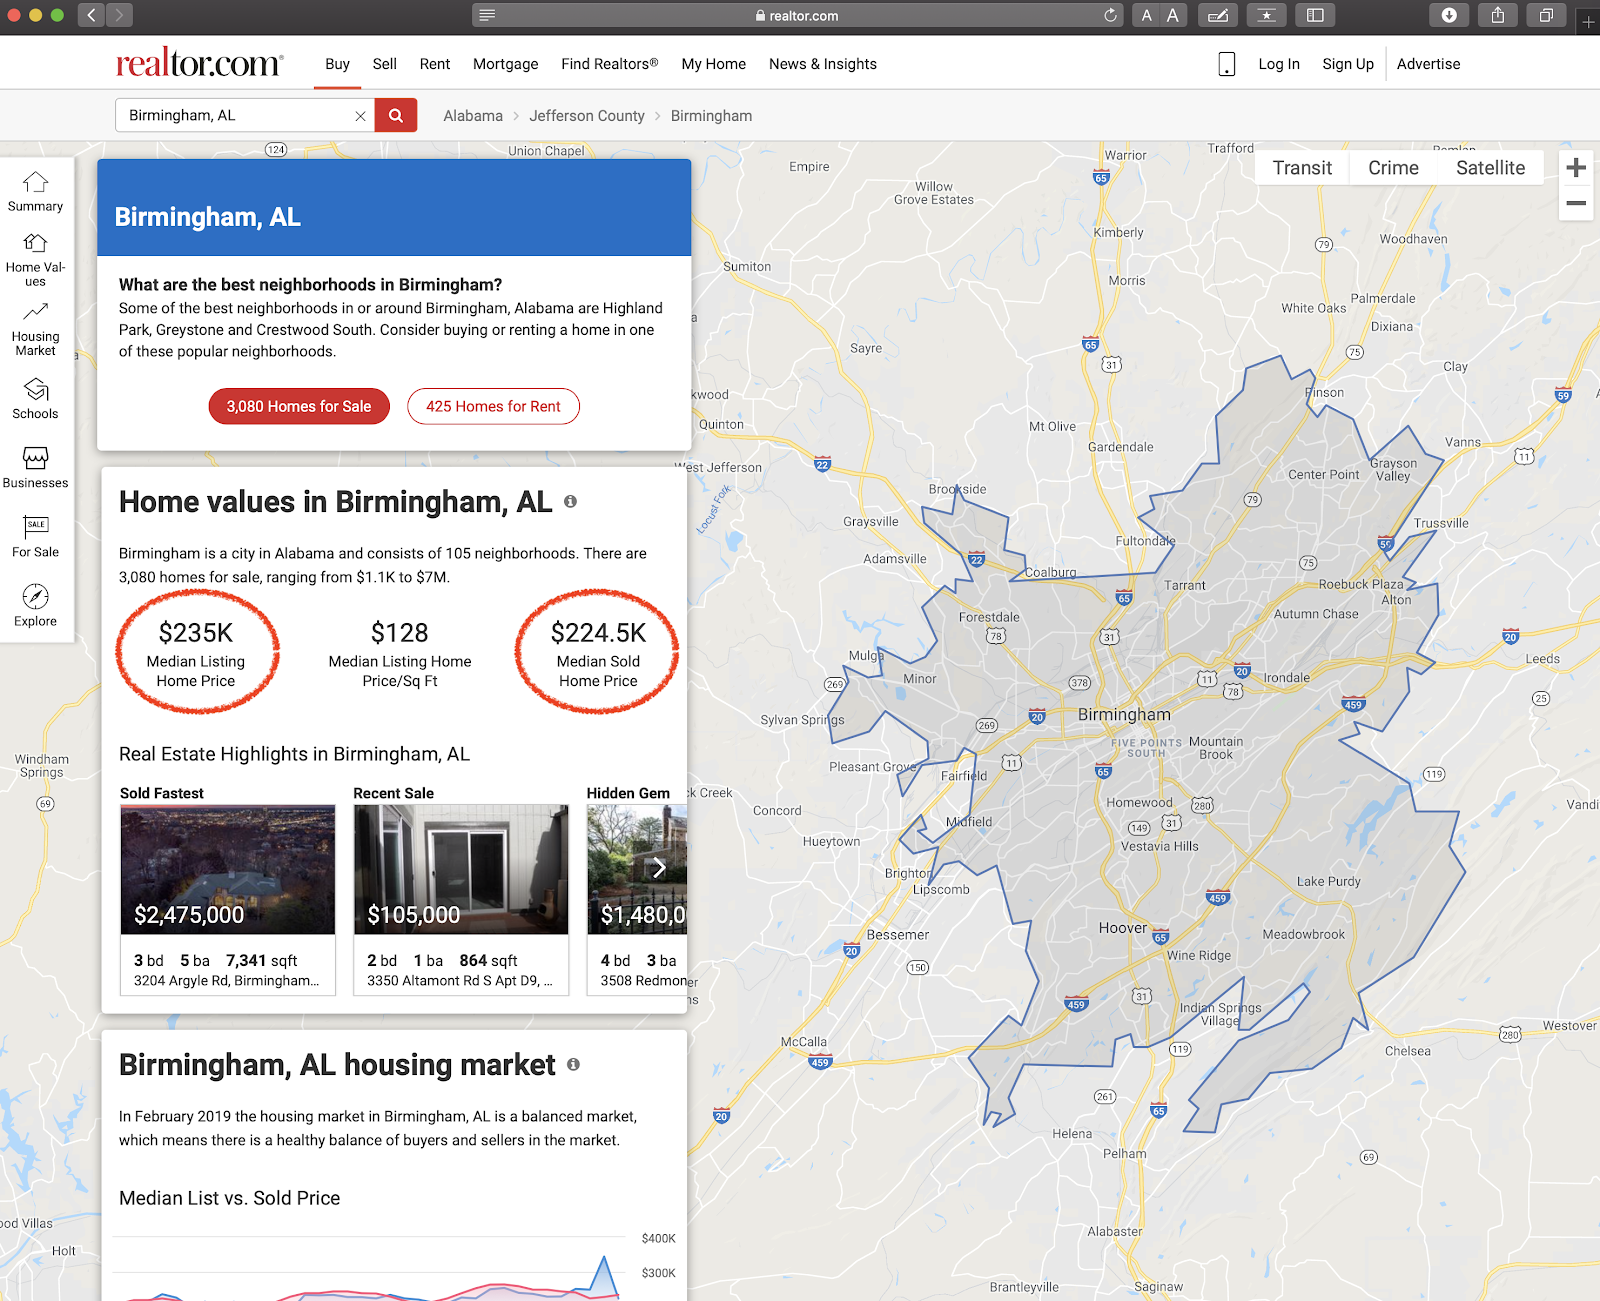
Task: Show next real estate highlight
Action: point(659,867)
